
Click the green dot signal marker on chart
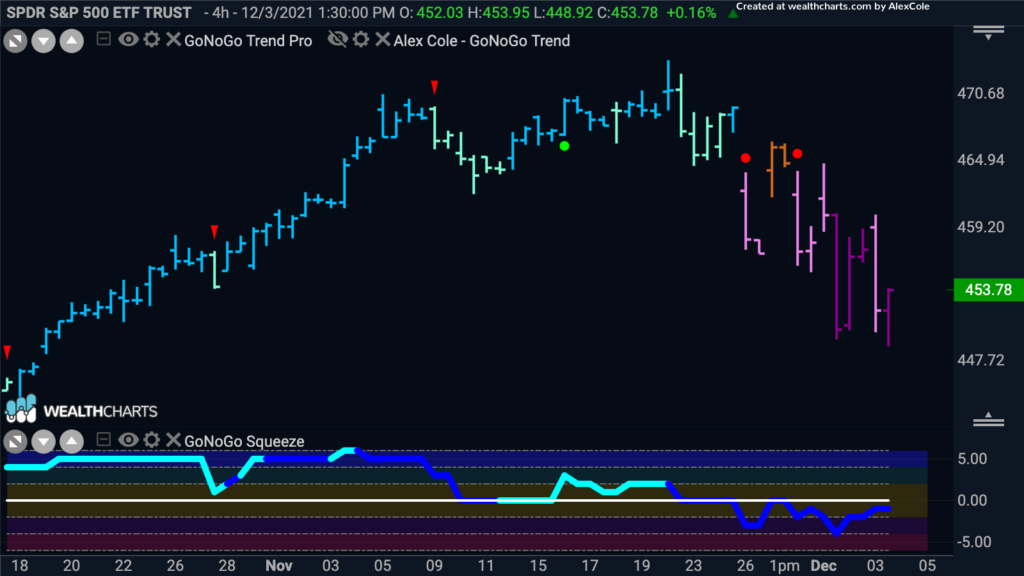click(564, 146)
